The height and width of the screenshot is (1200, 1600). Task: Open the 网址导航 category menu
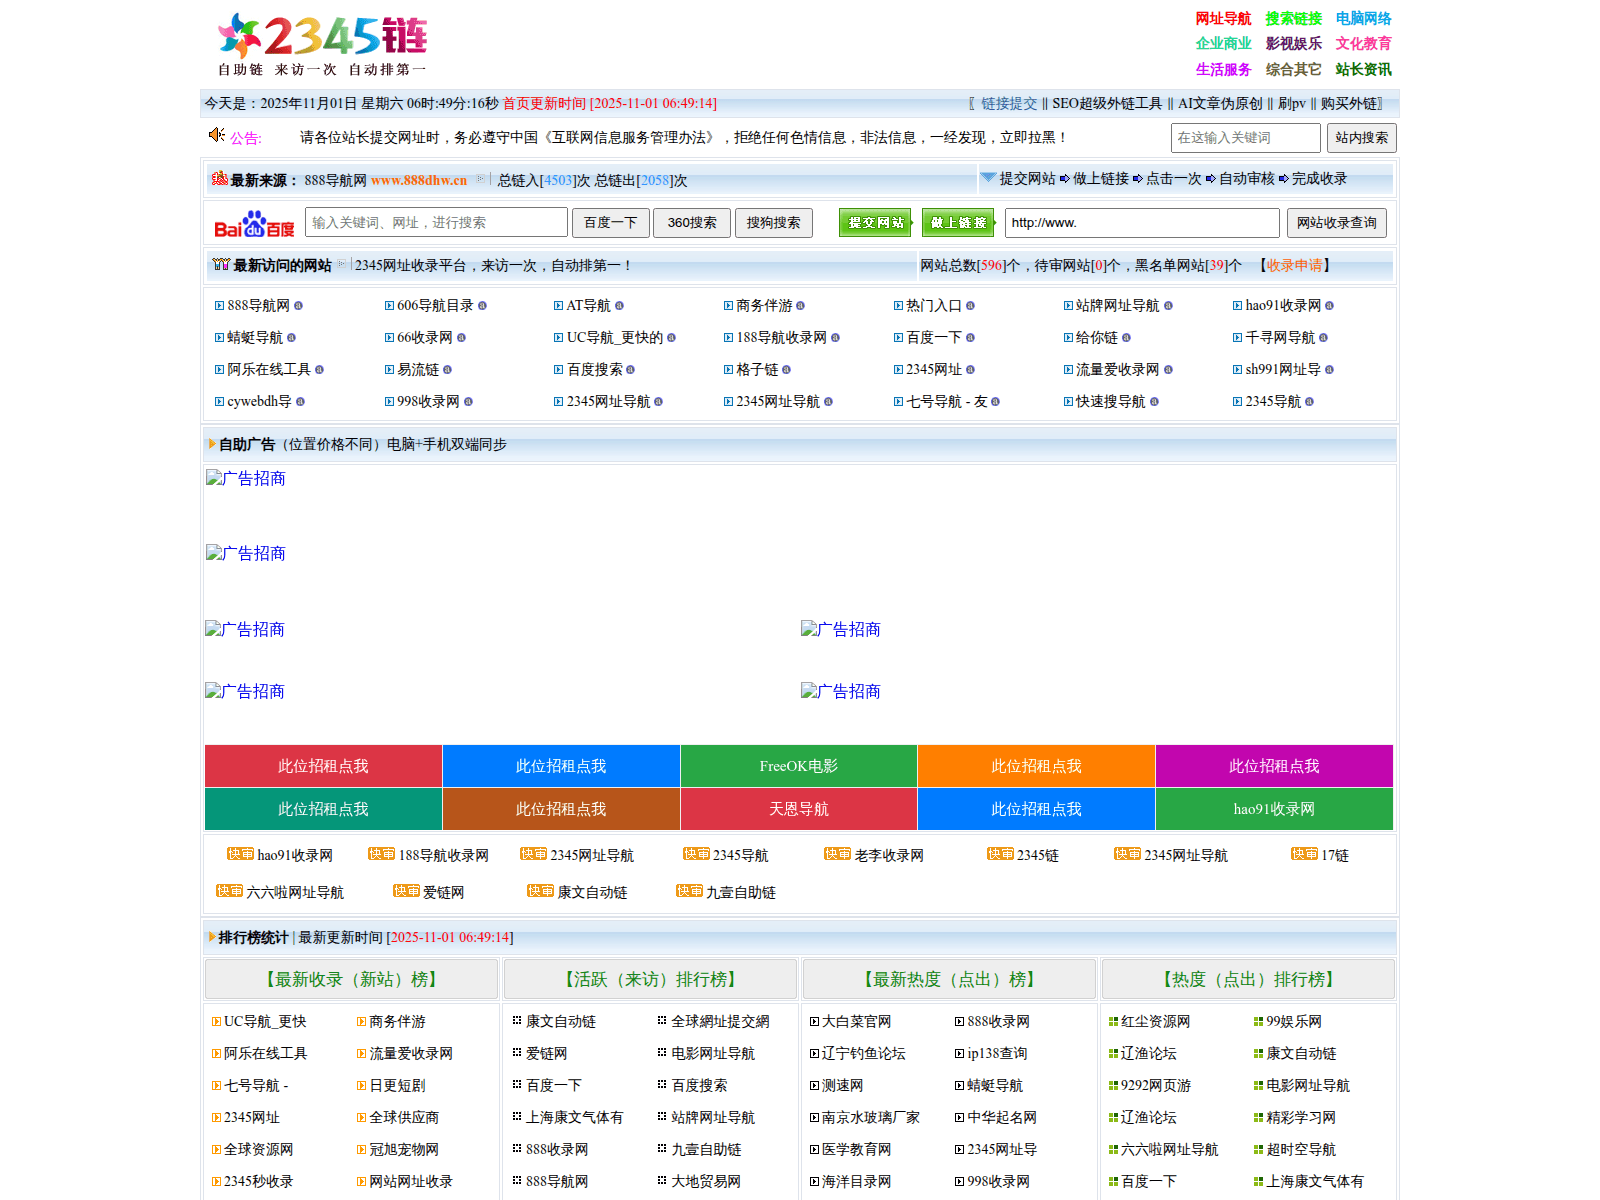tap(1223, 18)
